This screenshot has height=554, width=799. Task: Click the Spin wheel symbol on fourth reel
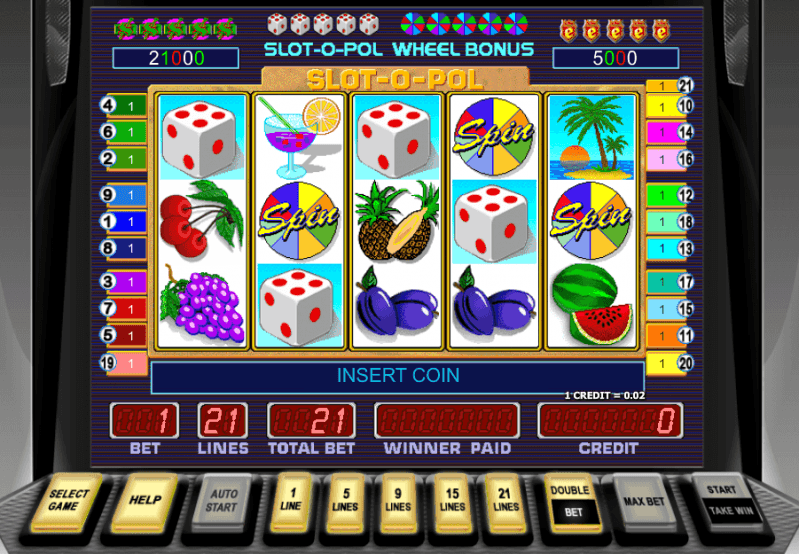(x=494, y=137)
